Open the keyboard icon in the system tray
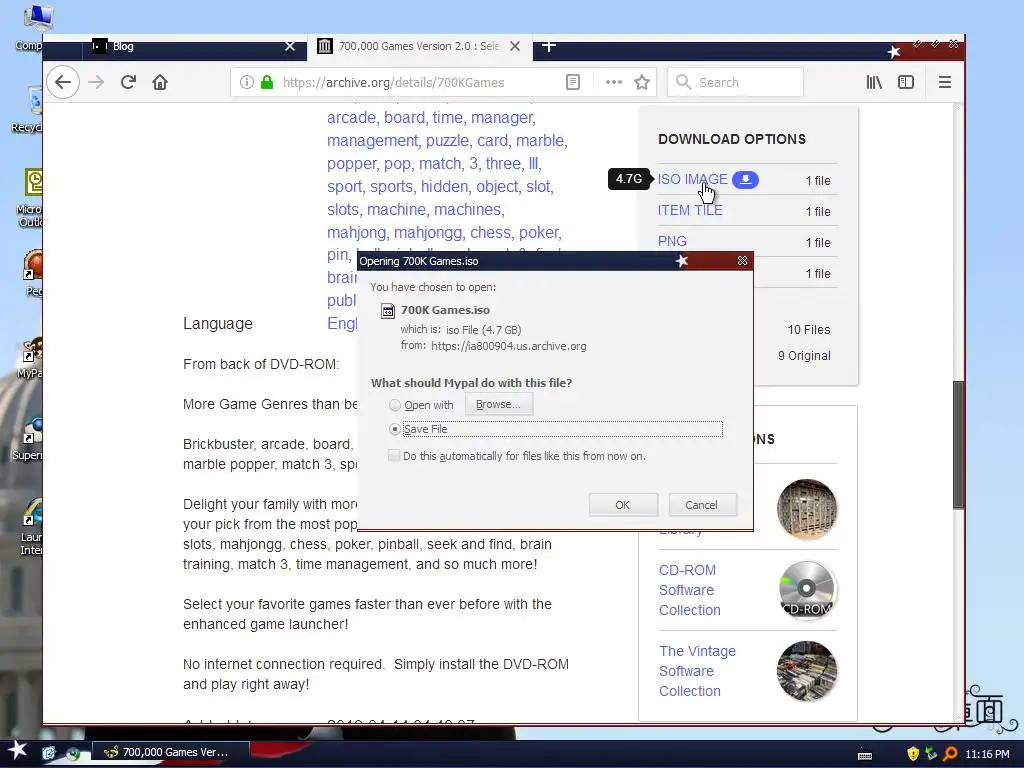 pos(865,755)
